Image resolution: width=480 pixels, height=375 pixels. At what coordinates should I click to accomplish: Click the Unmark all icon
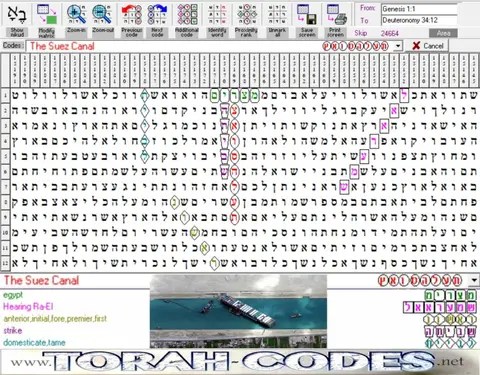pos(277,14)
